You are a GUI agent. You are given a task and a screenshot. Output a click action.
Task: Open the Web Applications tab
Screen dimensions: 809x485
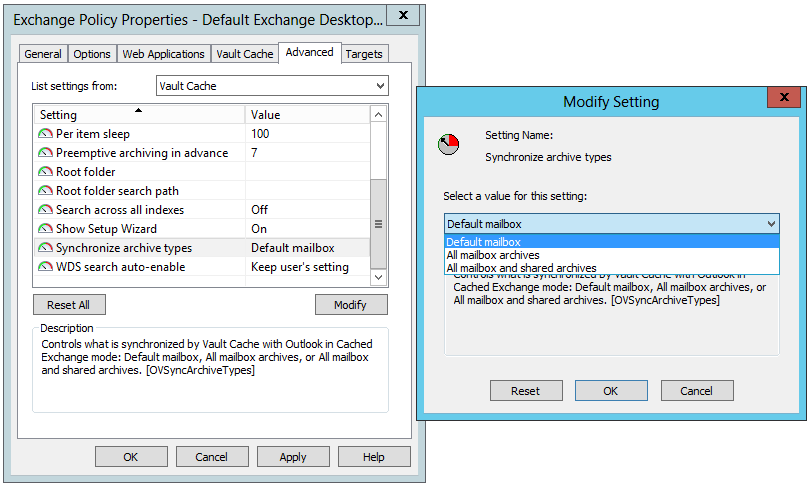click(x=164, y=54)
